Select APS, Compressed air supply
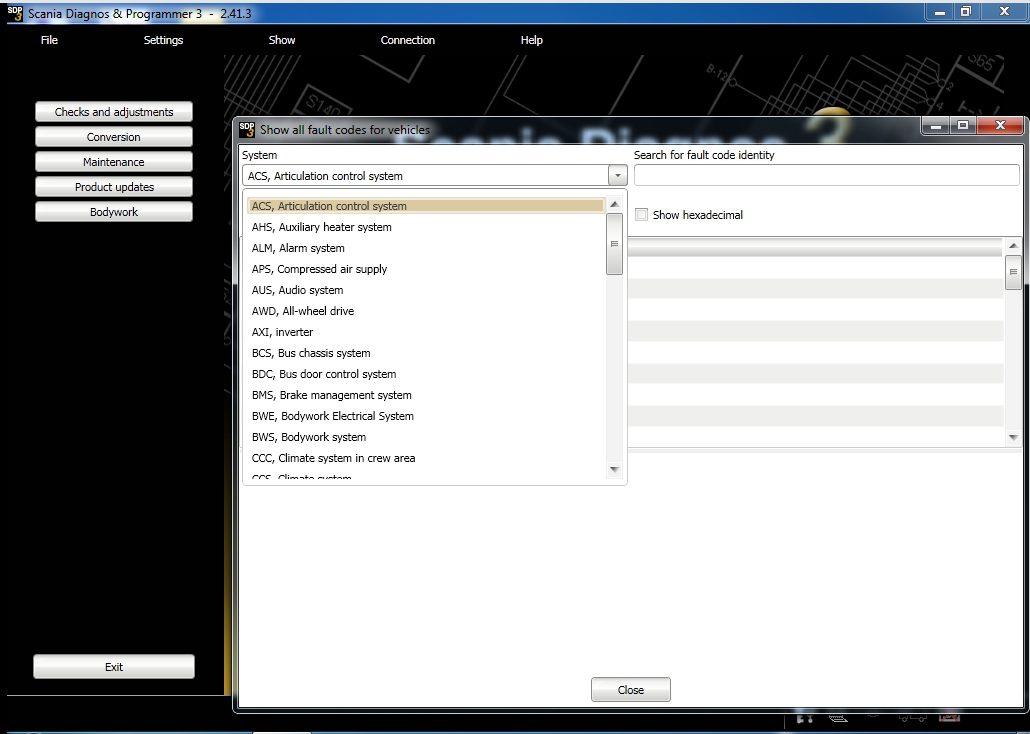Image resolution: width=1030 pixels, height=734 pixels. [426, 269]
